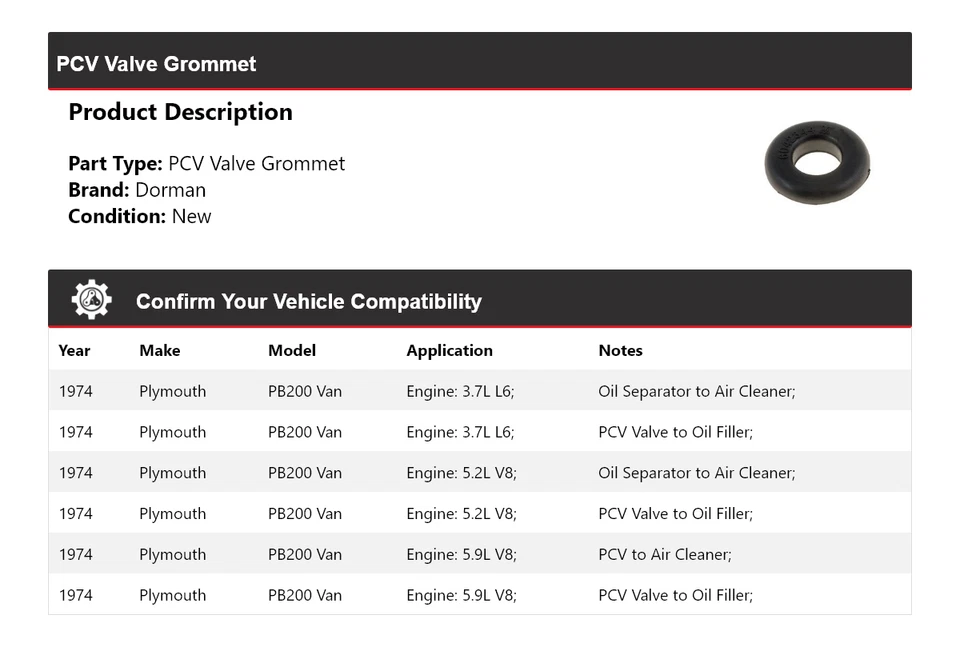Click the Notes column header
This screenshot has width=960, height=647.
620,351
